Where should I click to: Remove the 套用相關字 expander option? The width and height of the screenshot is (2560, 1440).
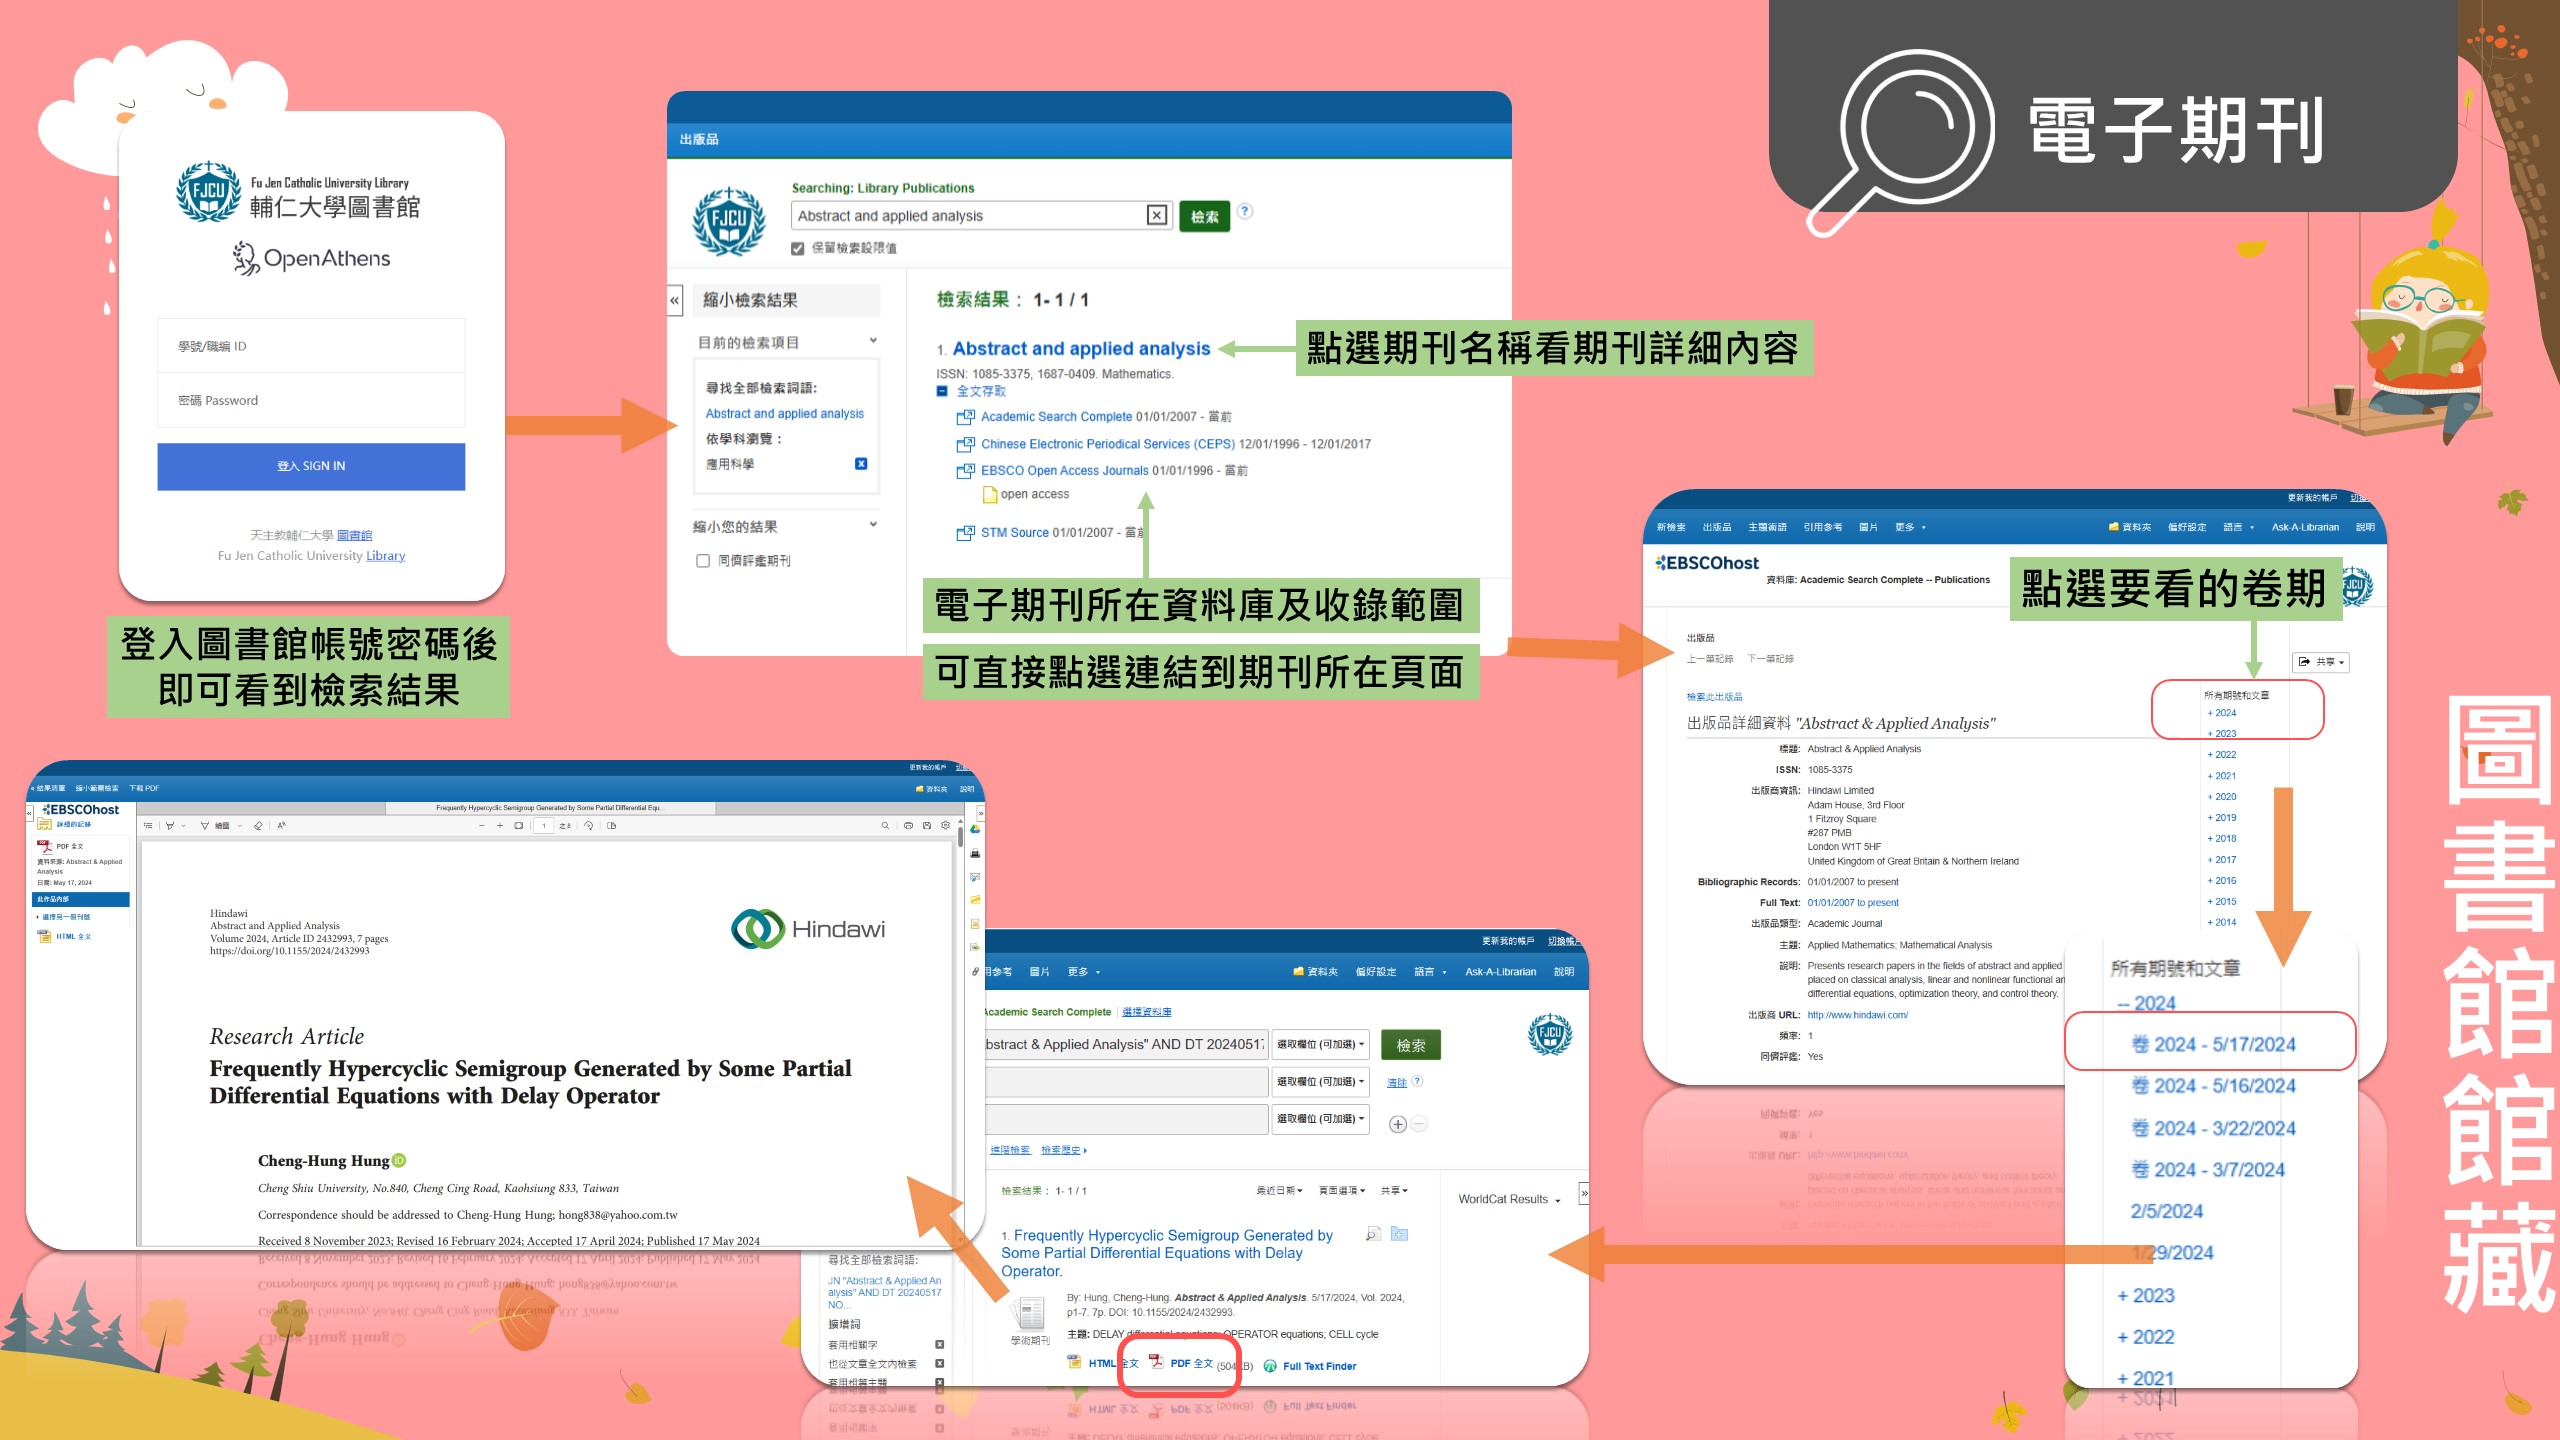pos(939,1345)
